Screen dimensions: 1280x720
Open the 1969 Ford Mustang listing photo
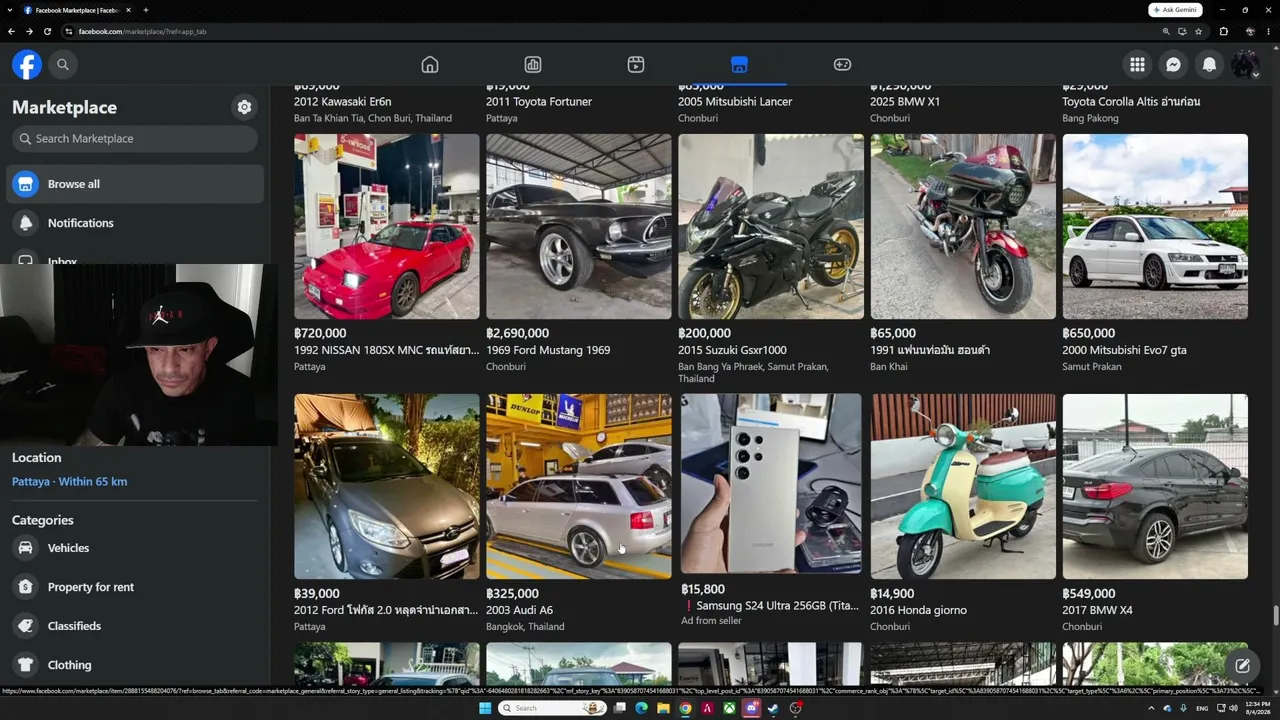pyautogui.click(x=579, y=227)
